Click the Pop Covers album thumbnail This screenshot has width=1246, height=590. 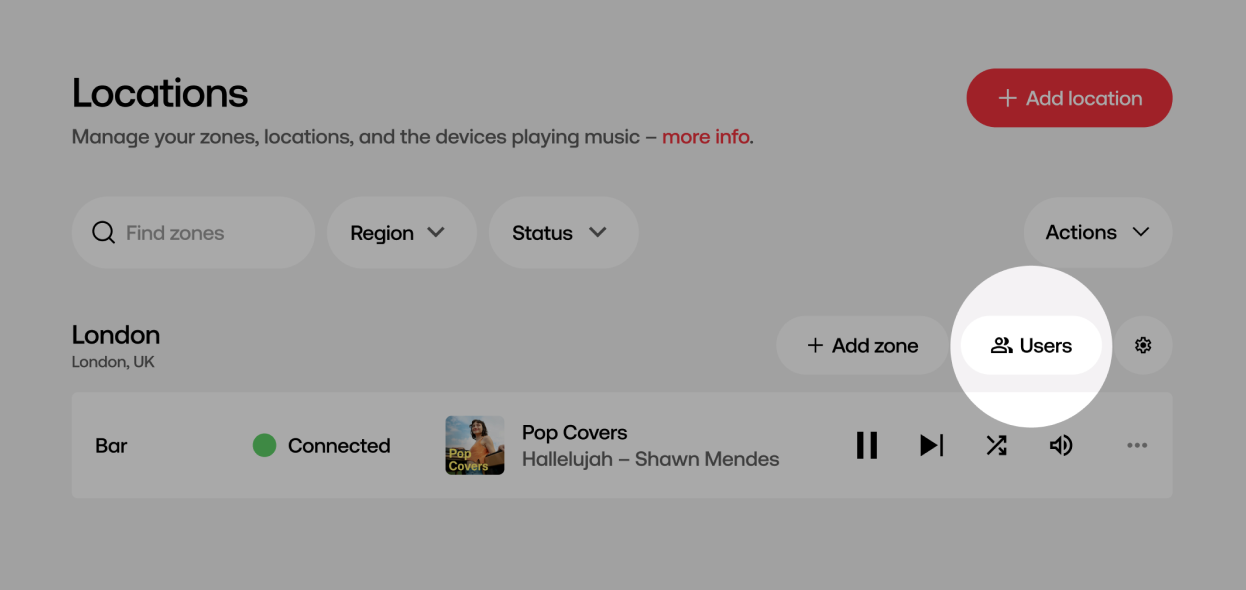tap(475, 445)
